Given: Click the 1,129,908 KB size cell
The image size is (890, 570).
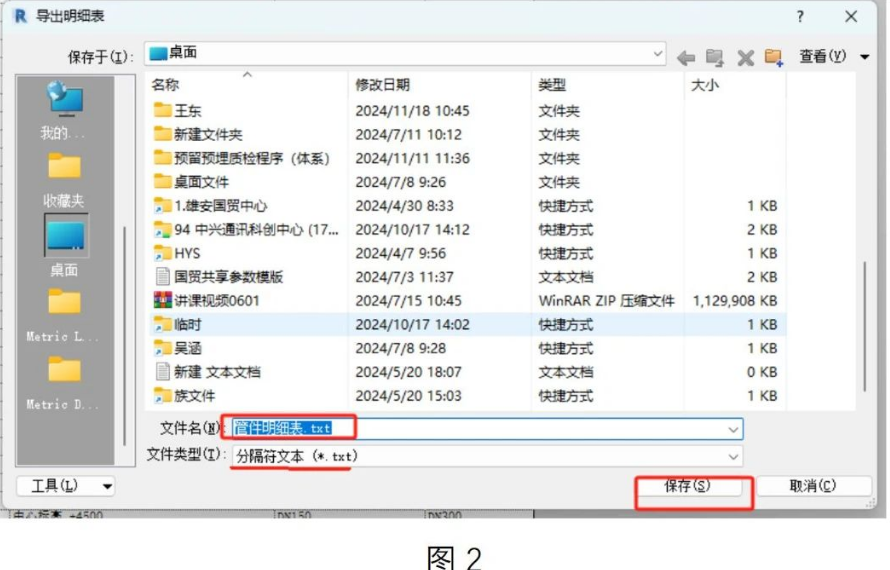Looking at the screenshot, I should click(x=734, y=301).
